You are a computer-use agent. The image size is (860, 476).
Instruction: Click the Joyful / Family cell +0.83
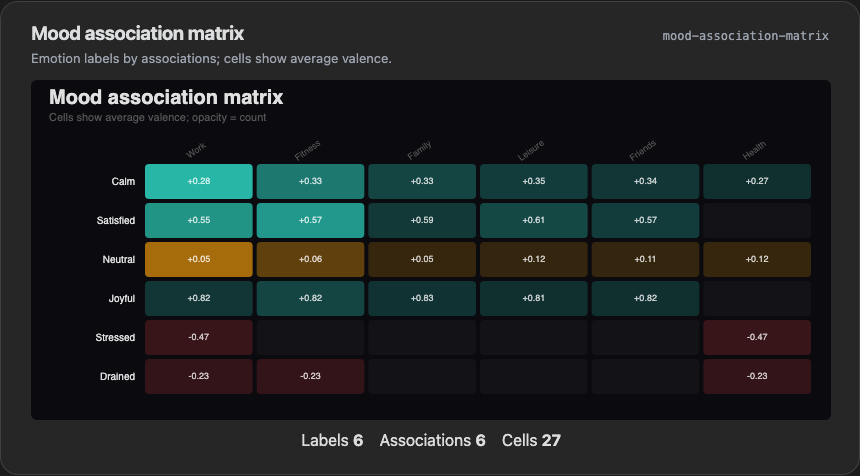pyautogui.click(x=422, y=298)
